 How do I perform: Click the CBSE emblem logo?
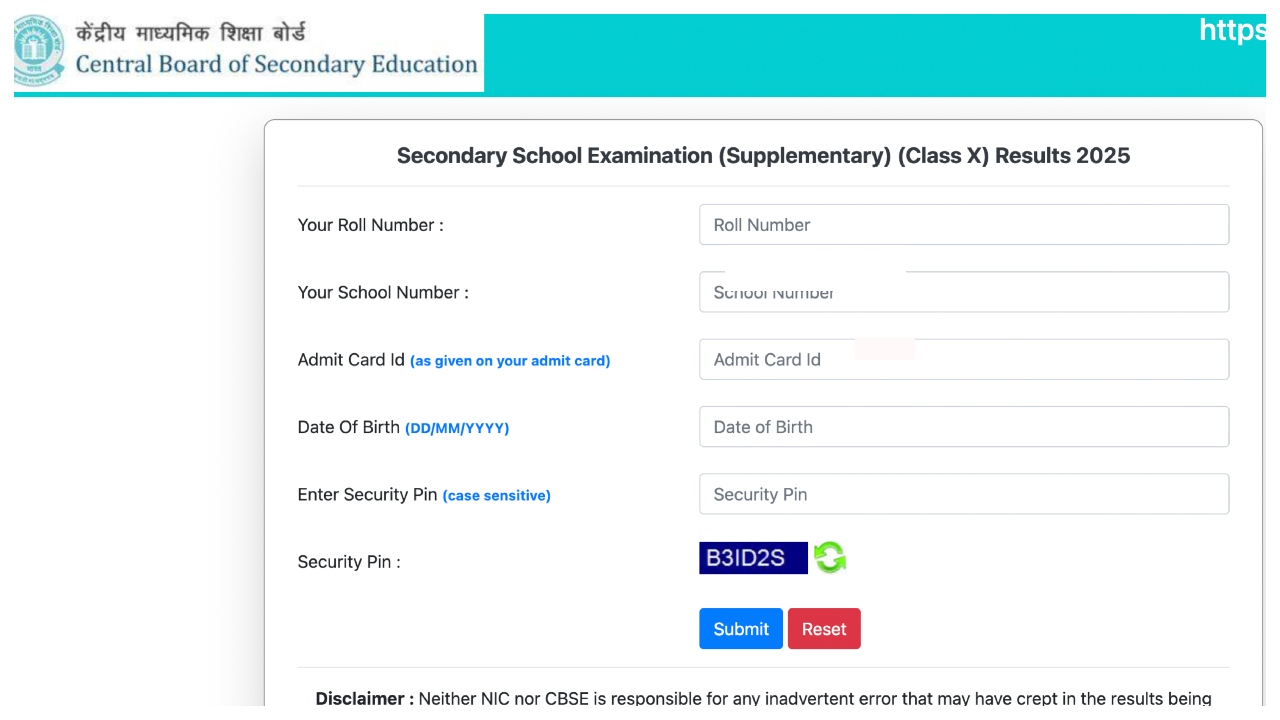coord(40,52)
